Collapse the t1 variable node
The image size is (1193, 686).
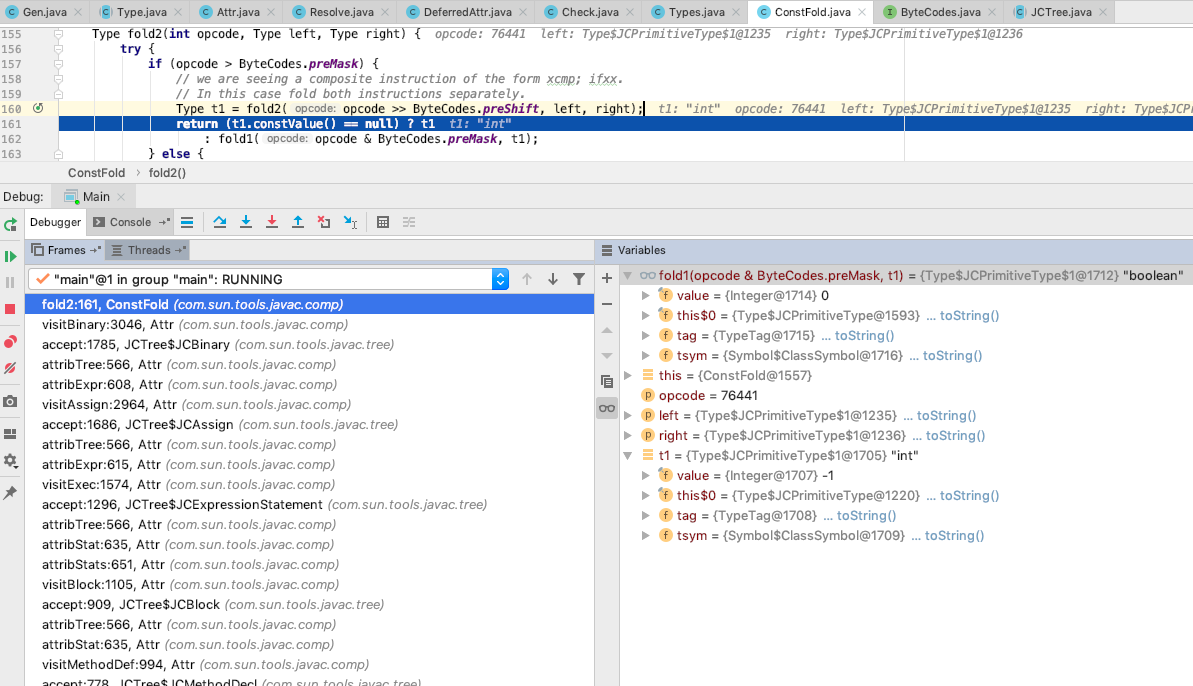pyautogui.click(x=628, y=456)
